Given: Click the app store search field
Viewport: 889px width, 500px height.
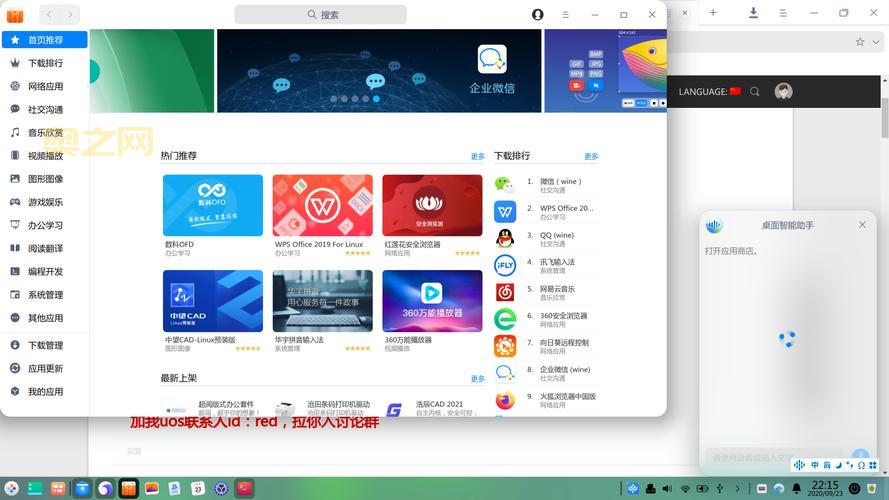Looking at the screenshot, I should 320,15.
